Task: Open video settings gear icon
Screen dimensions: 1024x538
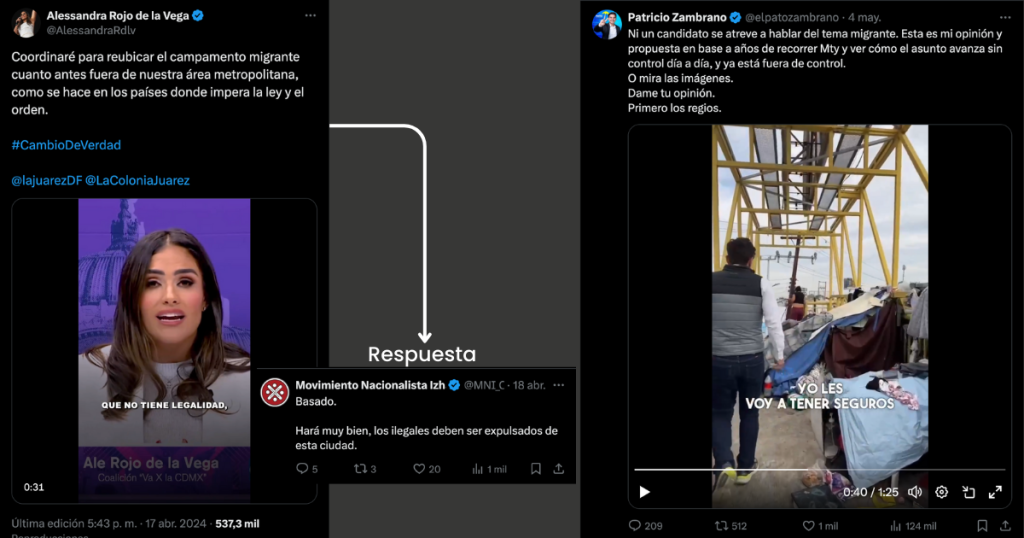Action: click(x=941, y=492)
